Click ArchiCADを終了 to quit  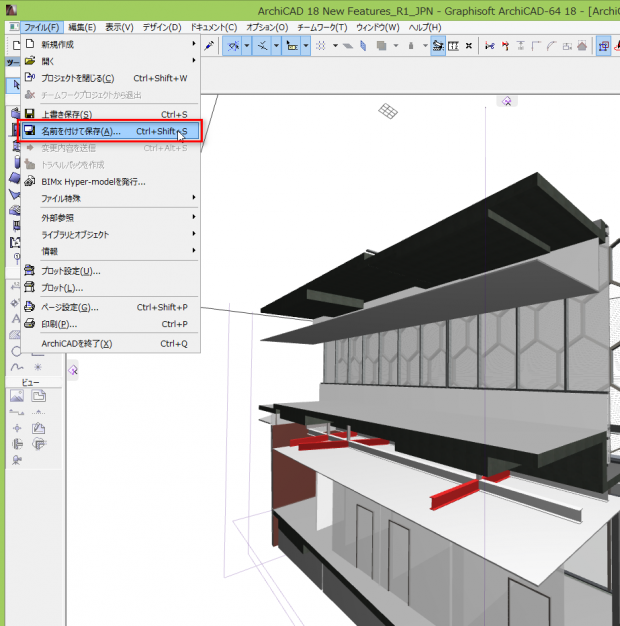coord(76,343)
